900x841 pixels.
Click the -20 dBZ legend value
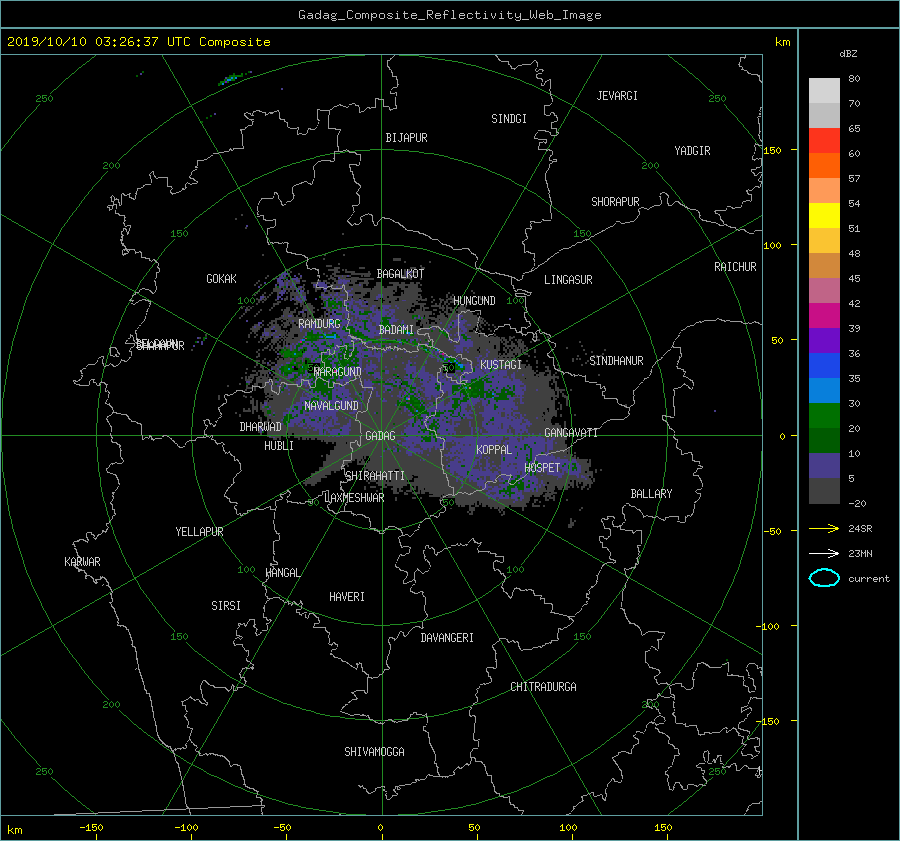point(857,503)
